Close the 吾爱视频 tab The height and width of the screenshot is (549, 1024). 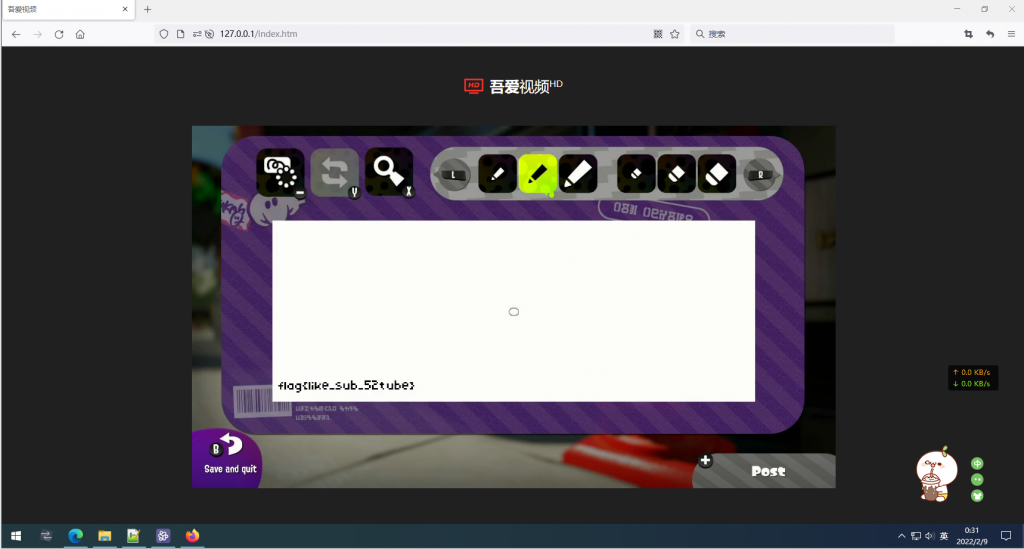[125, 9]
